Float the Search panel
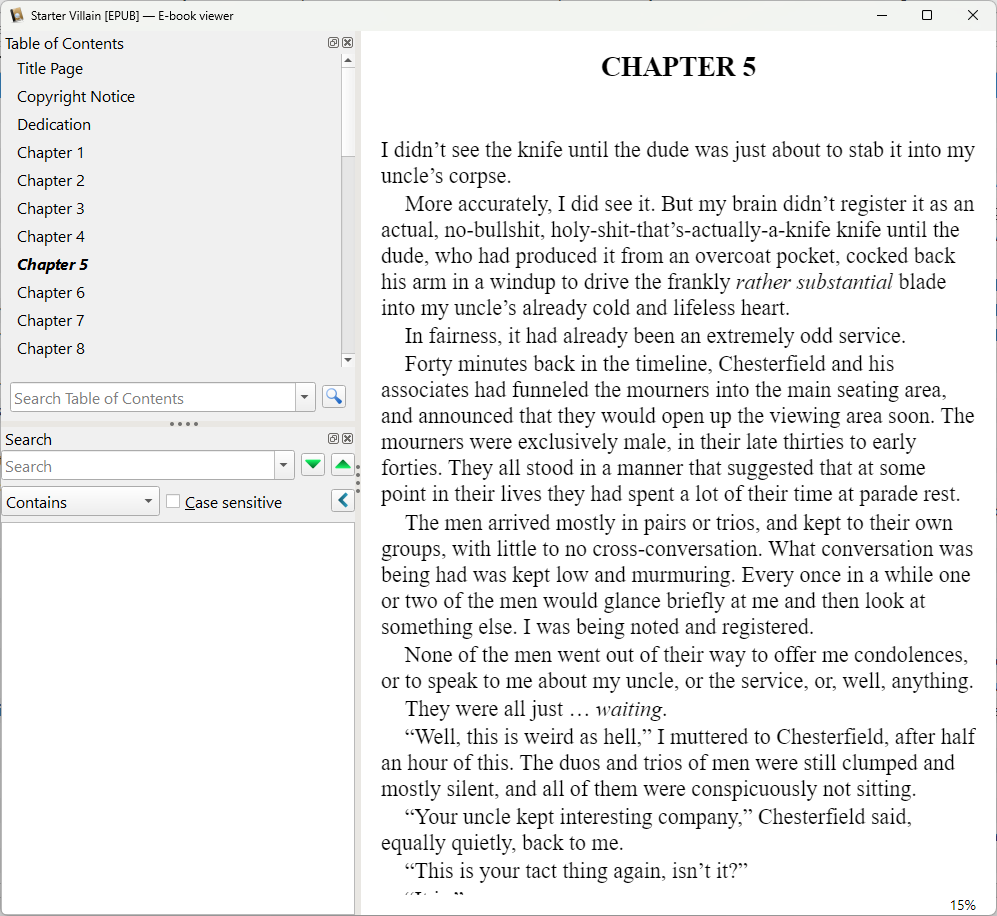 pyautogui.click(x=333, y=439)
